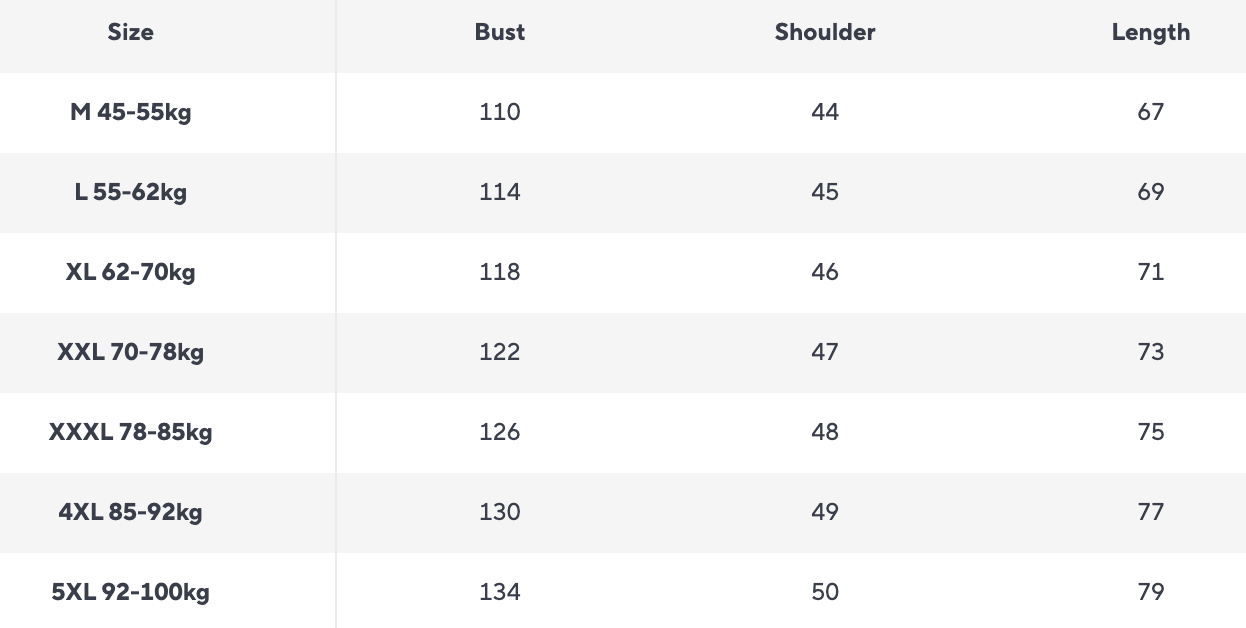The image size is (1246, 628).
Task: Select the M 45-55kg size row label
Action: 131,112
